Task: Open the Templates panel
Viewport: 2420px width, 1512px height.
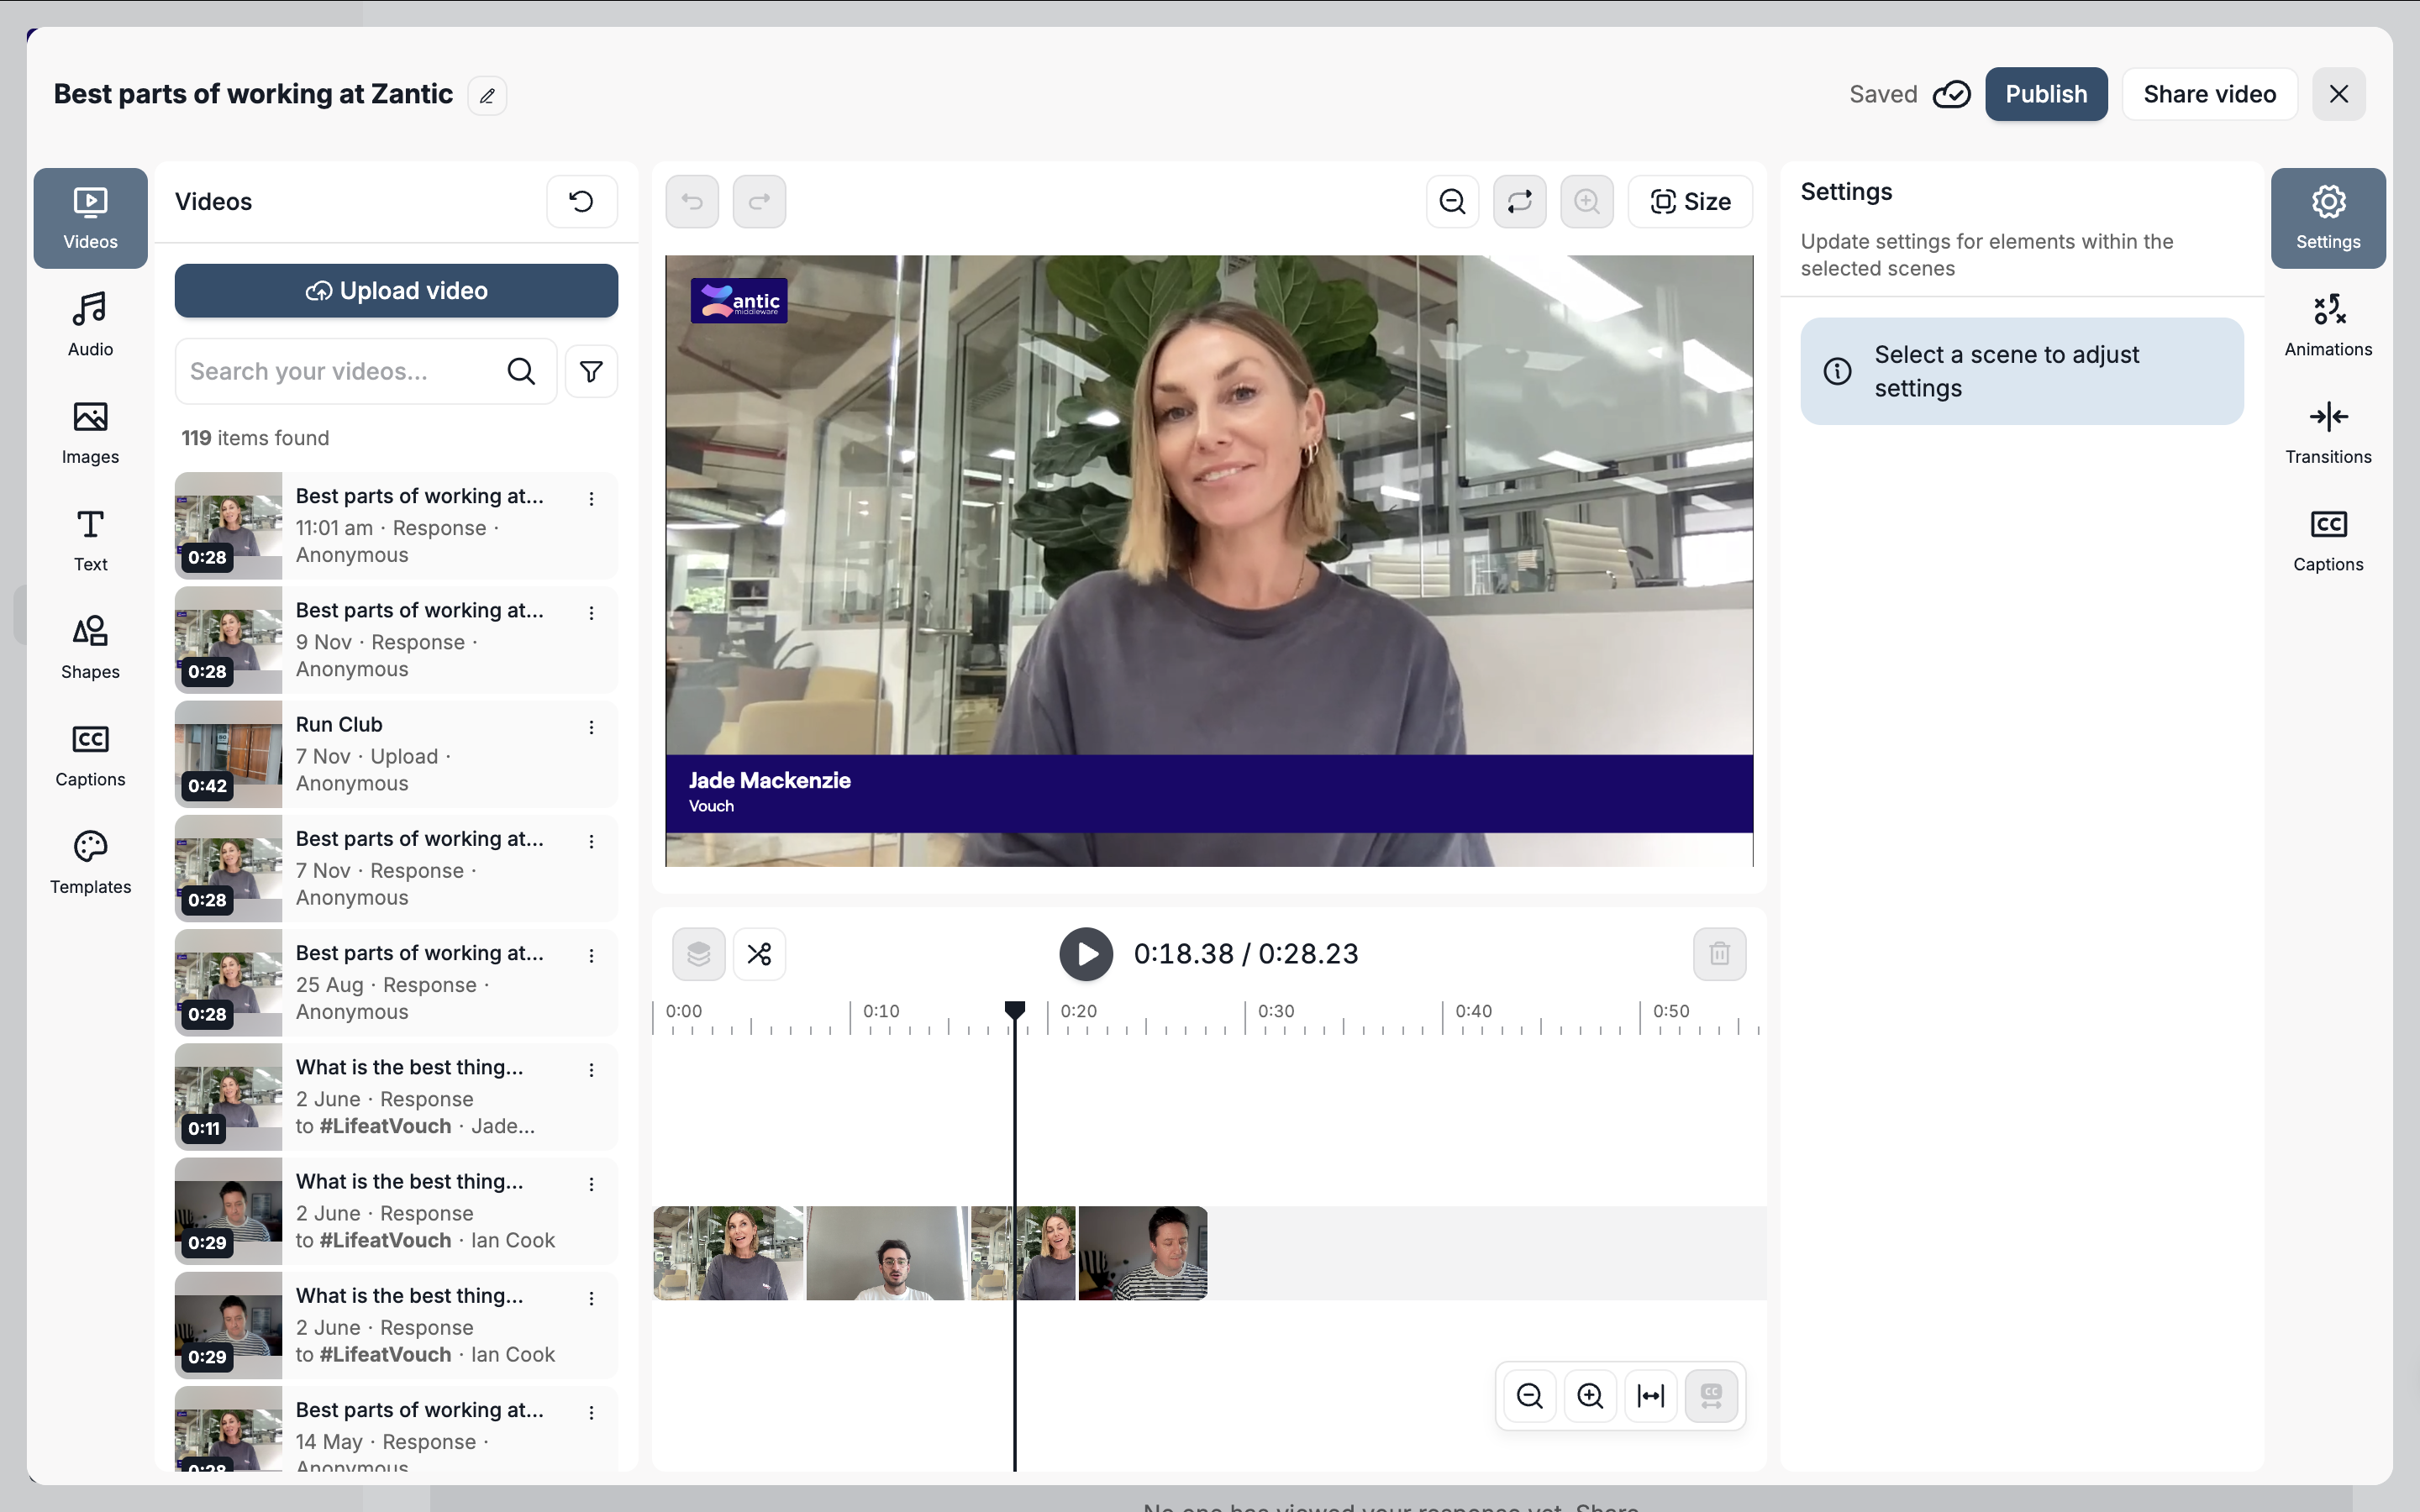Action: point(90,862)
